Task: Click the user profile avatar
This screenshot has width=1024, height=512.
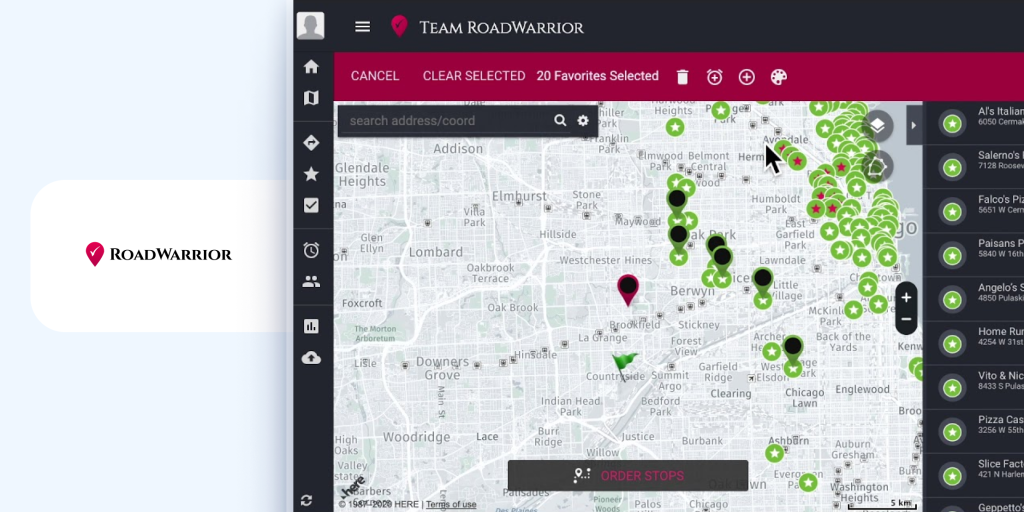Action: [311, 26]
